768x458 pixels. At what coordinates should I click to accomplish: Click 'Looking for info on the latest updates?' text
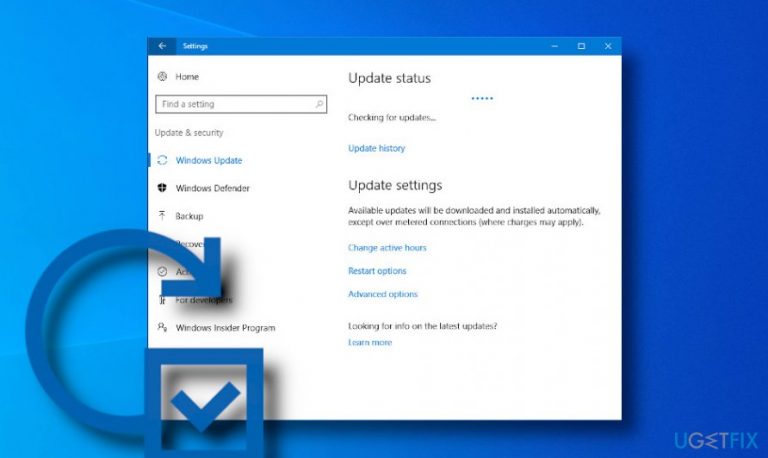422,326
